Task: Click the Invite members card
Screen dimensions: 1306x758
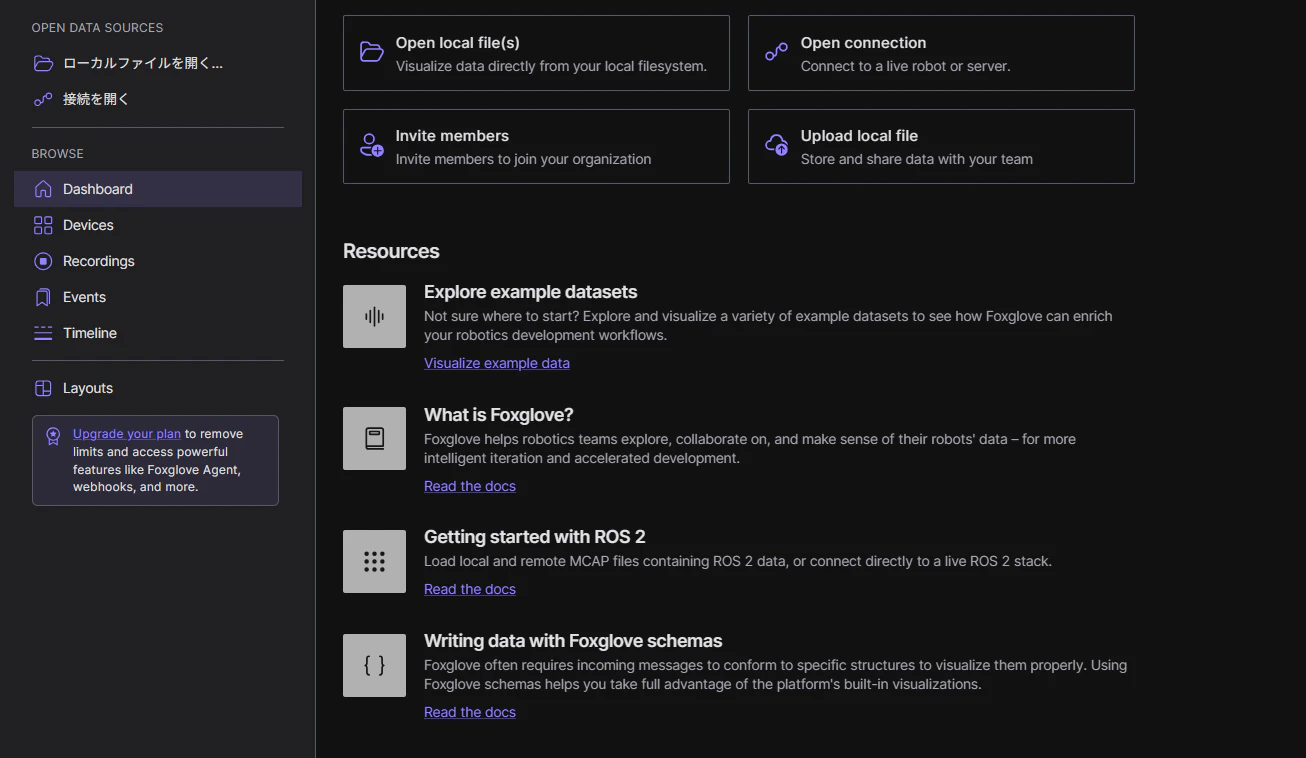Action: pyautogui.click(x=536, y=146)
